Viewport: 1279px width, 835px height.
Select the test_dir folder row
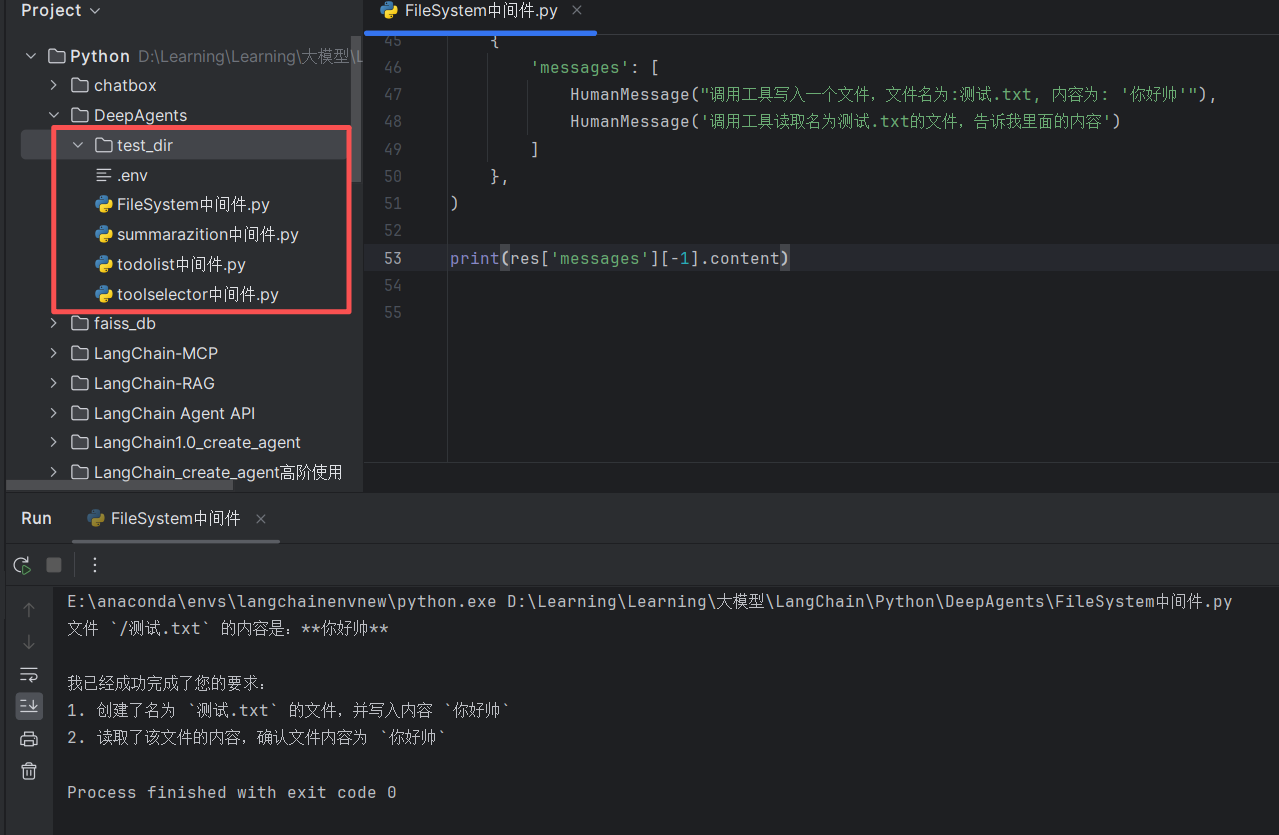tap(185, 145)
